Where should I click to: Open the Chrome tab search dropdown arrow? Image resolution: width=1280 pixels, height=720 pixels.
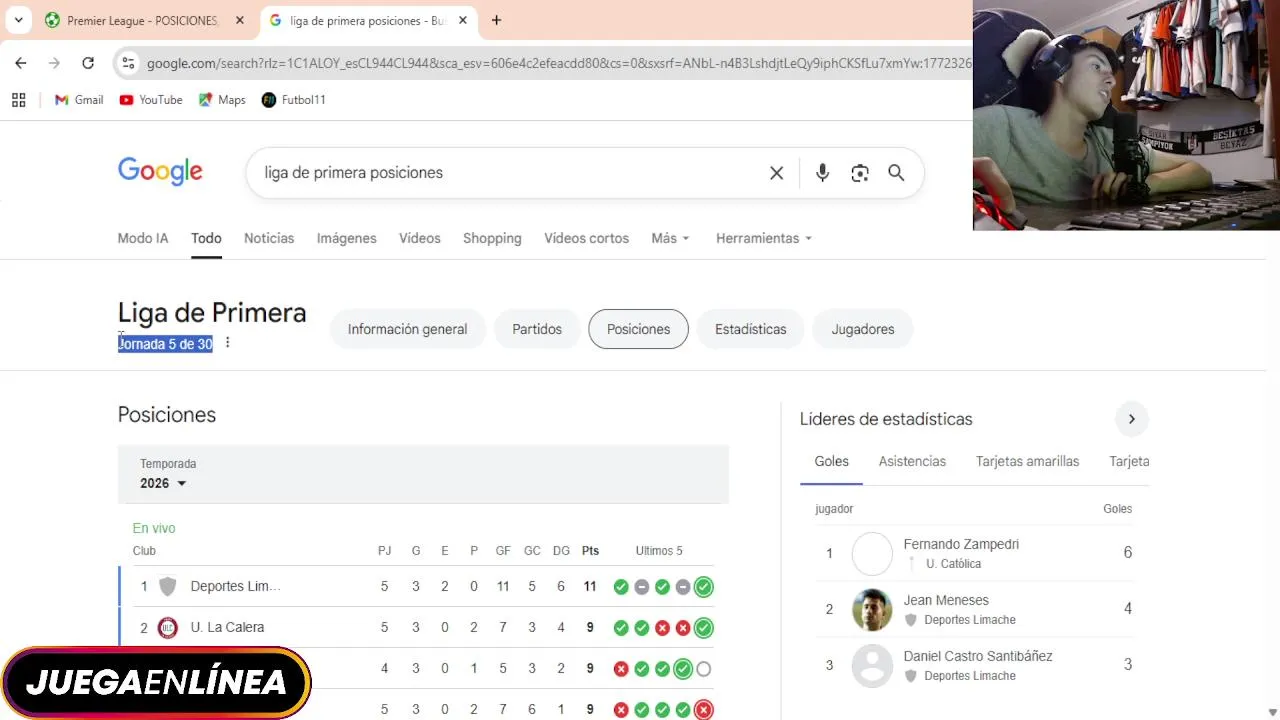pyautogui.click(x=18, y=20)
